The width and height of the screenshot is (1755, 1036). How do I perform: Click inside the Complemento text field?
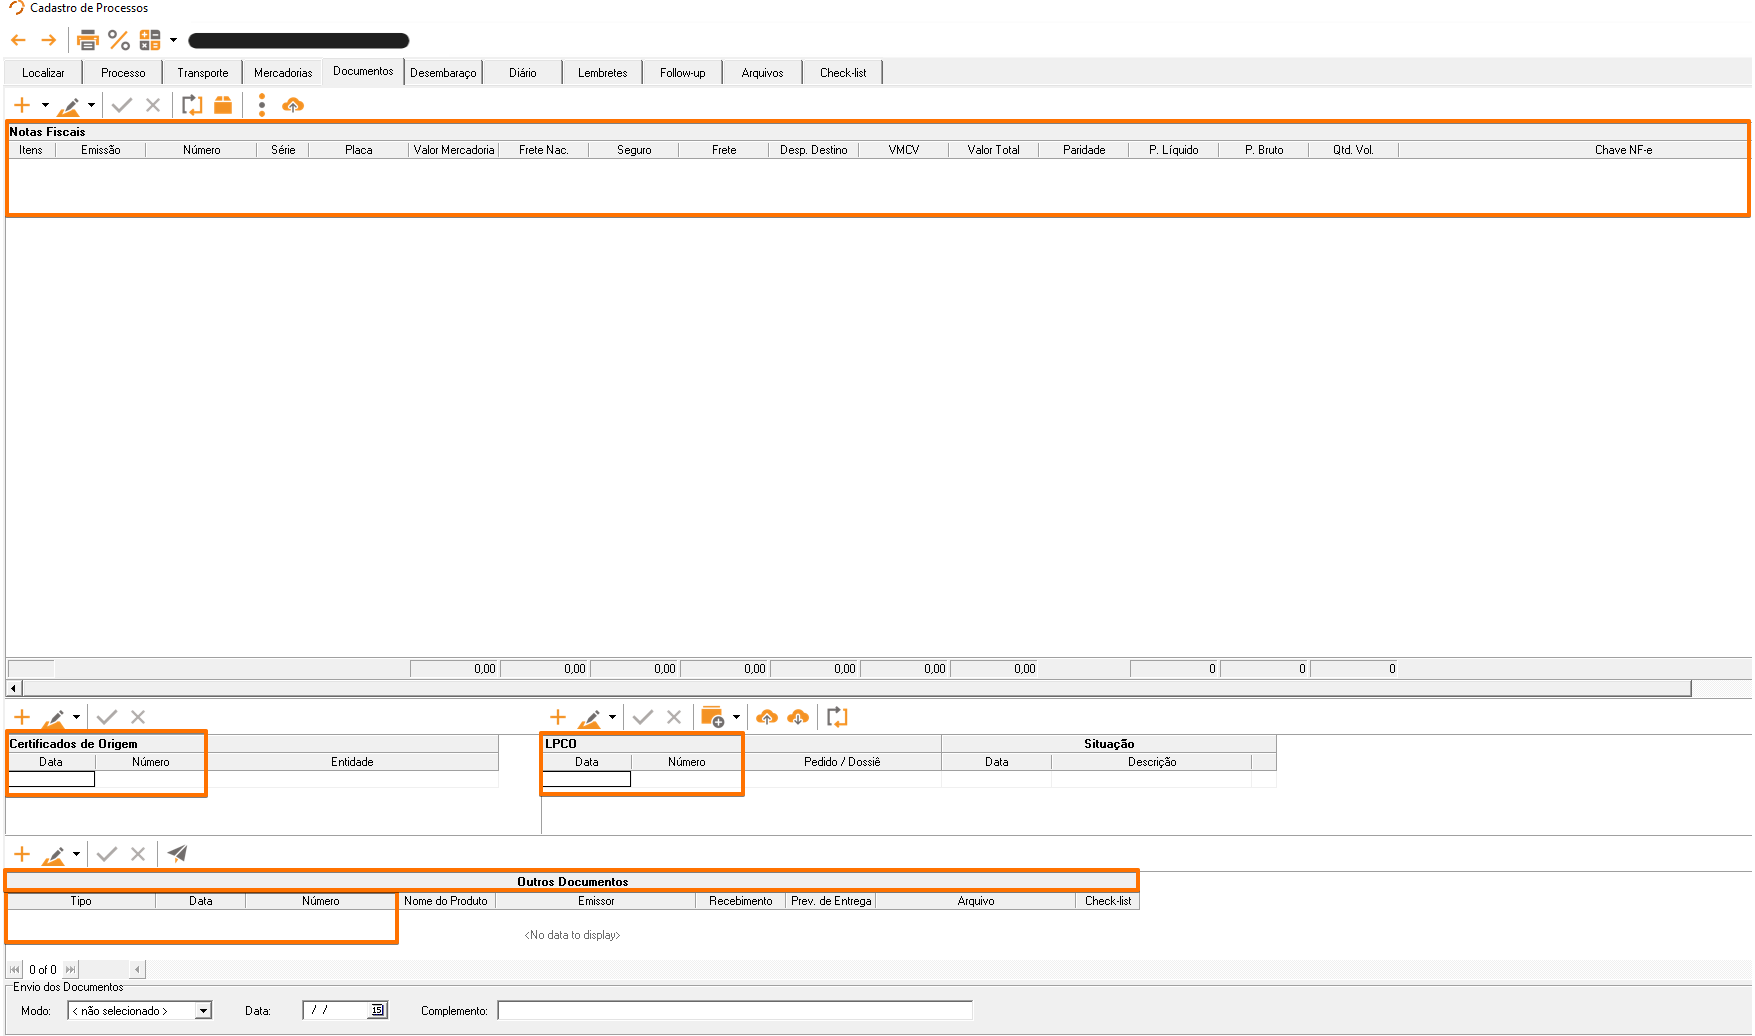(735, 1011)
